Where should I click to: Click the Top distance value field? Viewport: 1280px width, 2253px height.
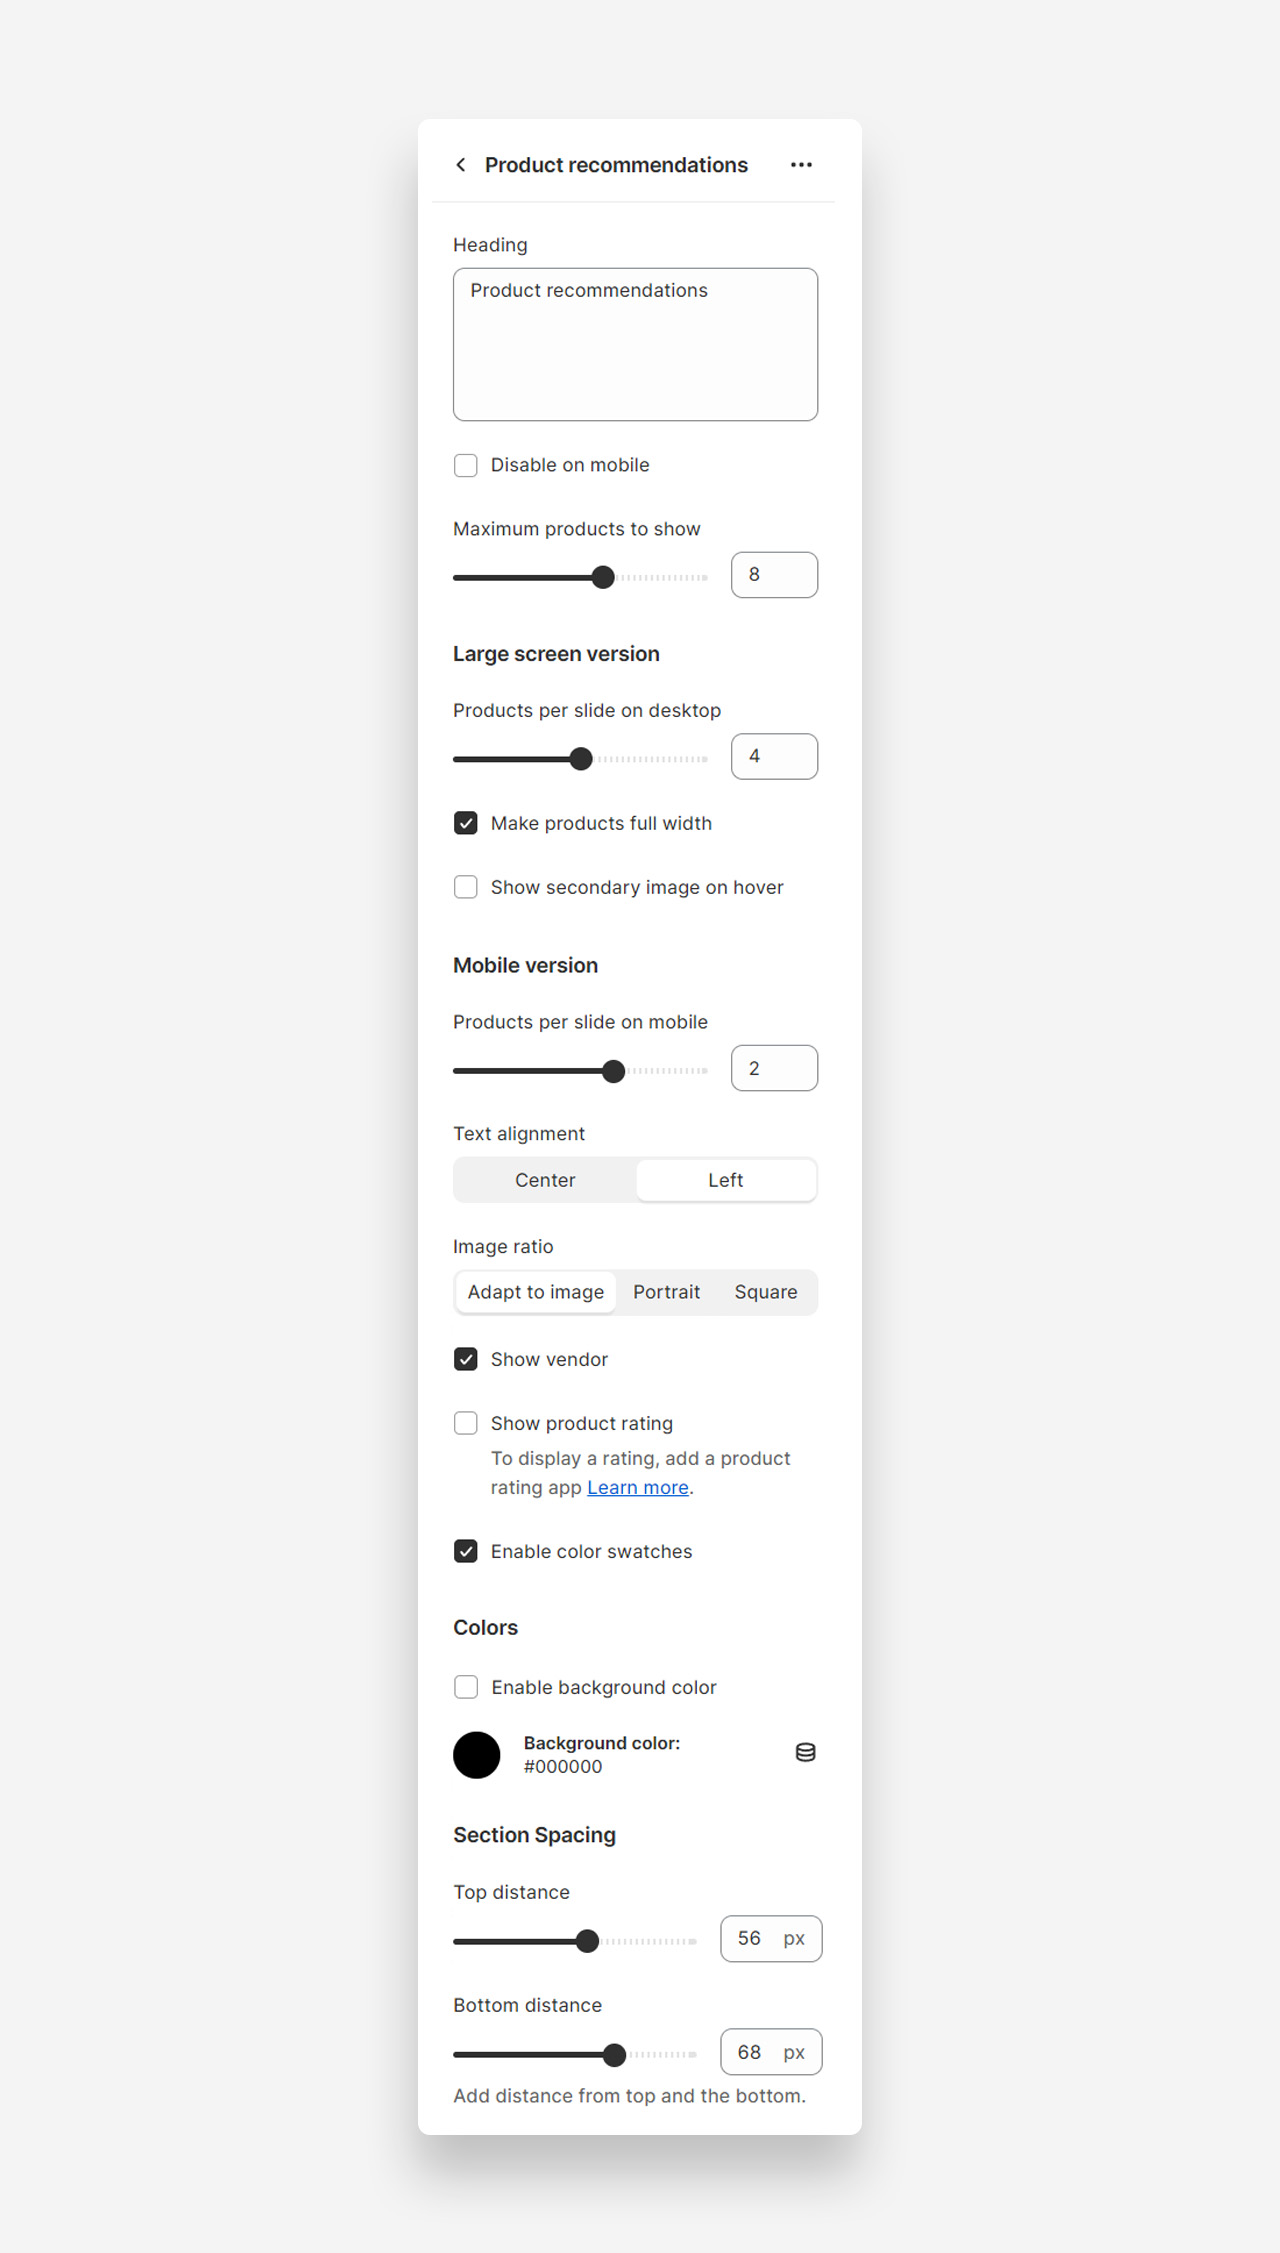point(771,1939)
